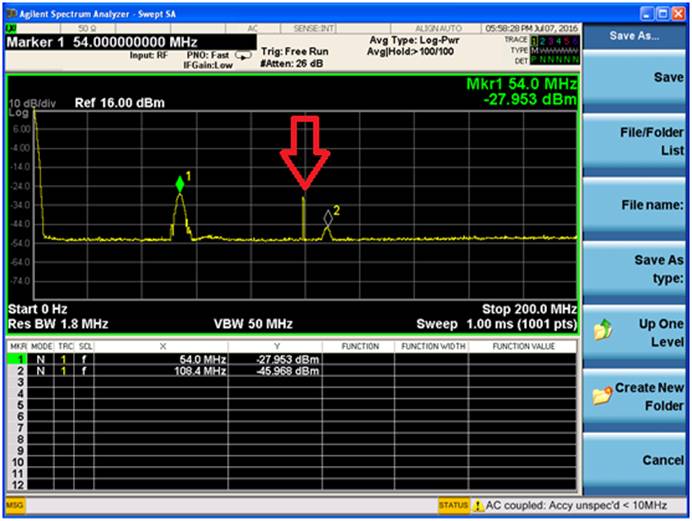Click the Input: RF label
Image resolution: width=692 pixels, height=521 pixels.
[x=149, y=55]
